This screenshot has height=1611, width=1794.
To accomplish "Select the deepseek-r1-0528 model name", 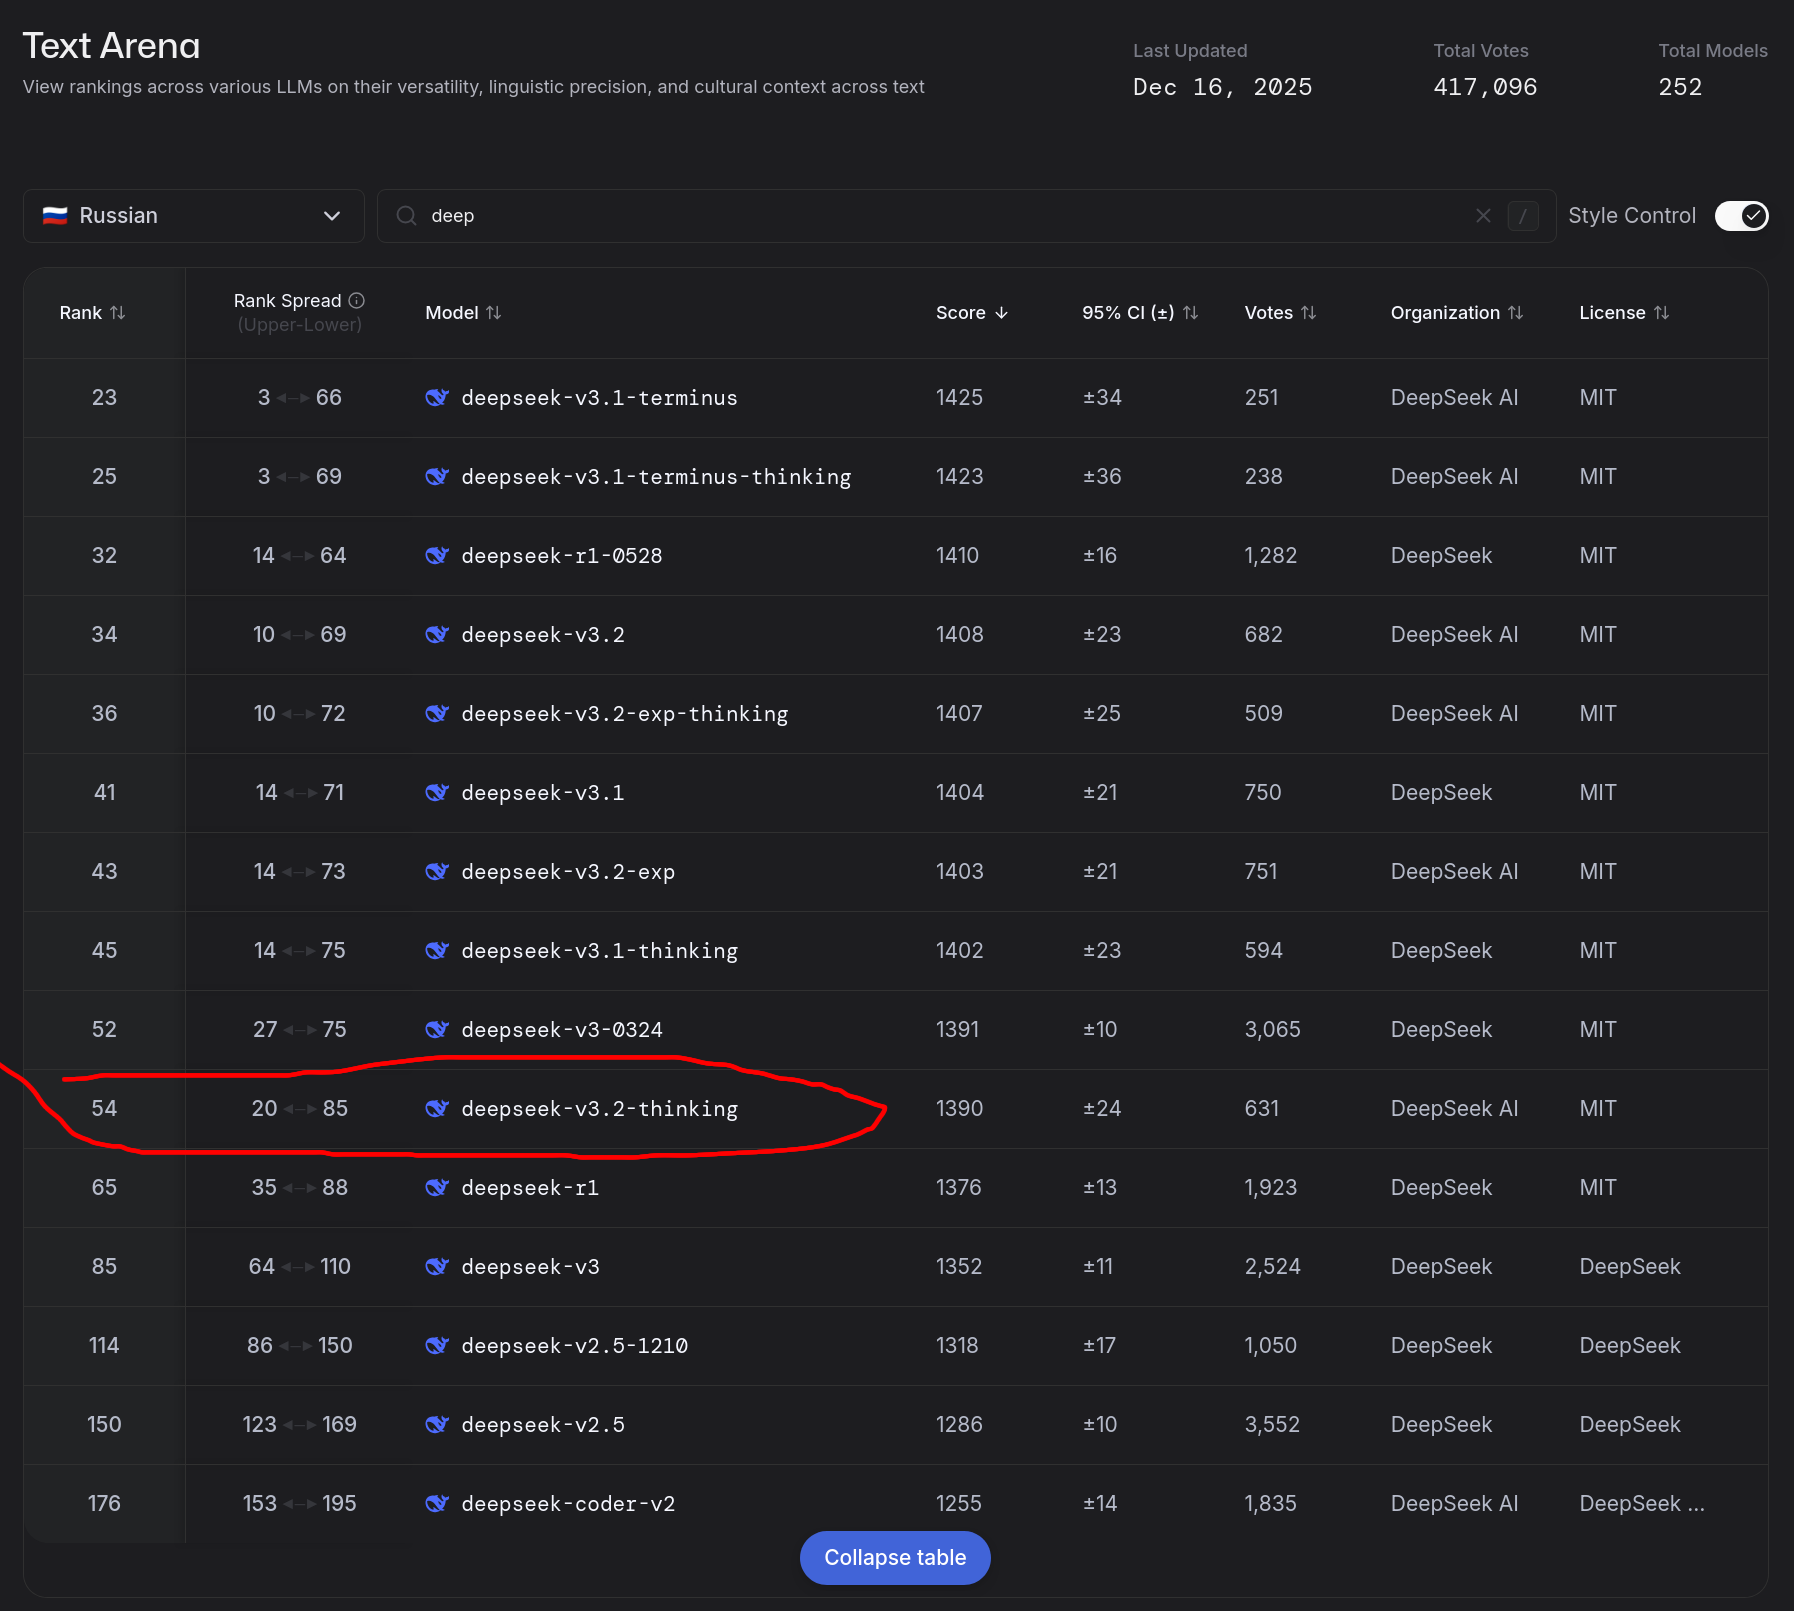I will (562, 556).
